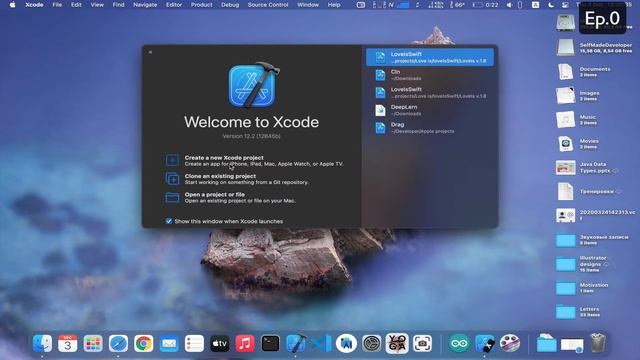The image size is (640, 360).
Task: Click the battery status in menu bar
Action: [x=485, y=5]
